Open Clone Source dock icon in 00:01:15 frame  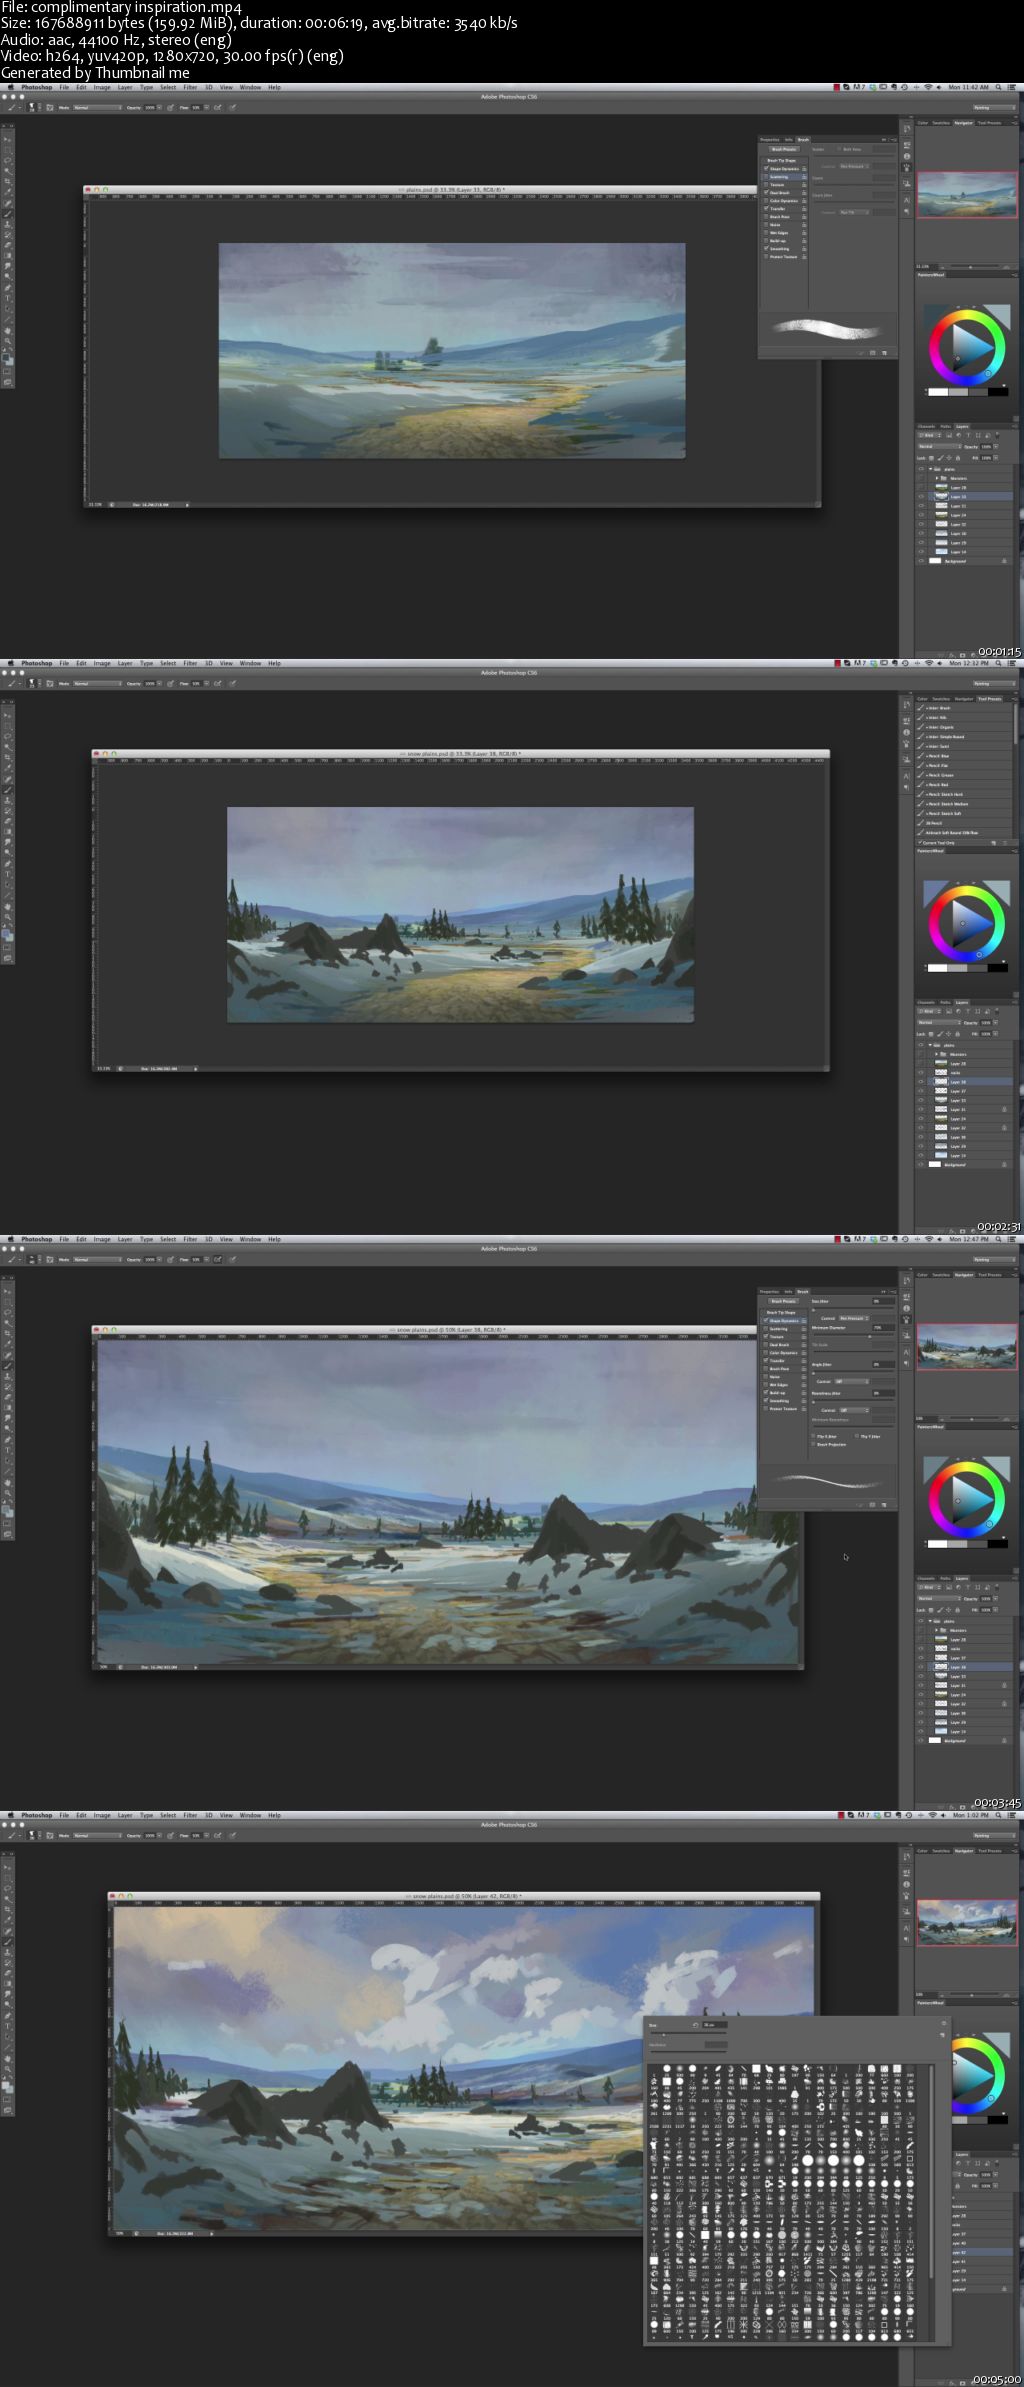[x=907, y=183]
